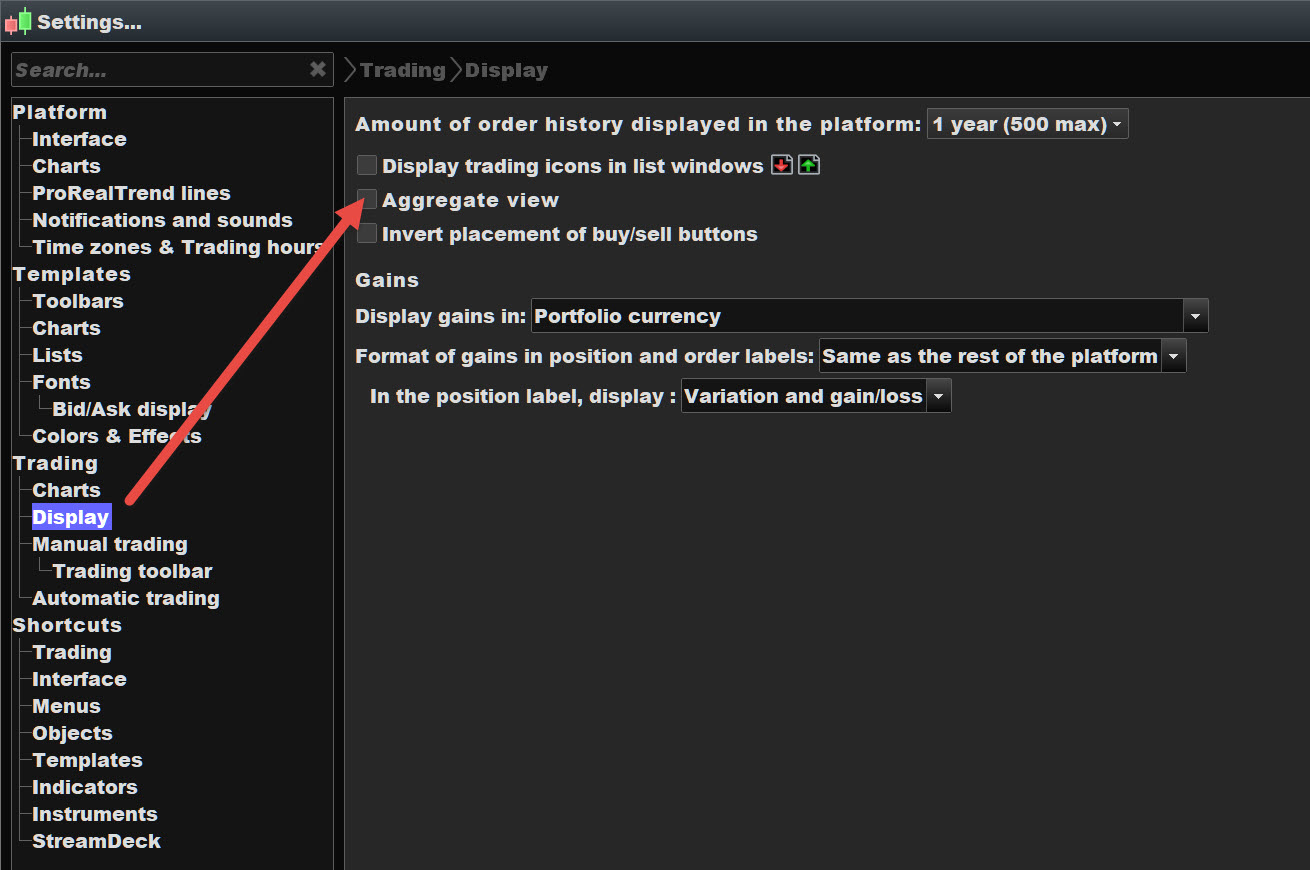Screen dimensions: 1310x870
Task: Click the green up-arrow trading icon
Action: 809,165
